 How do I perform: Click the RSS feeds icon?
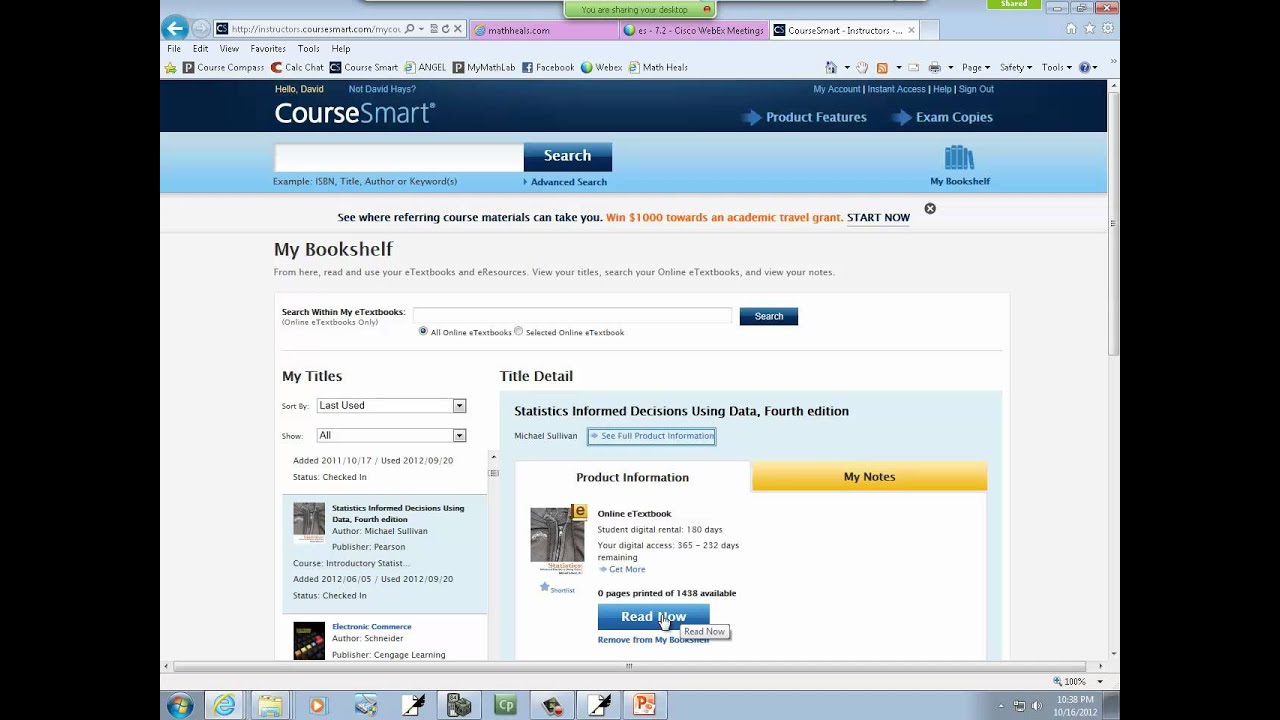point(882,68)
